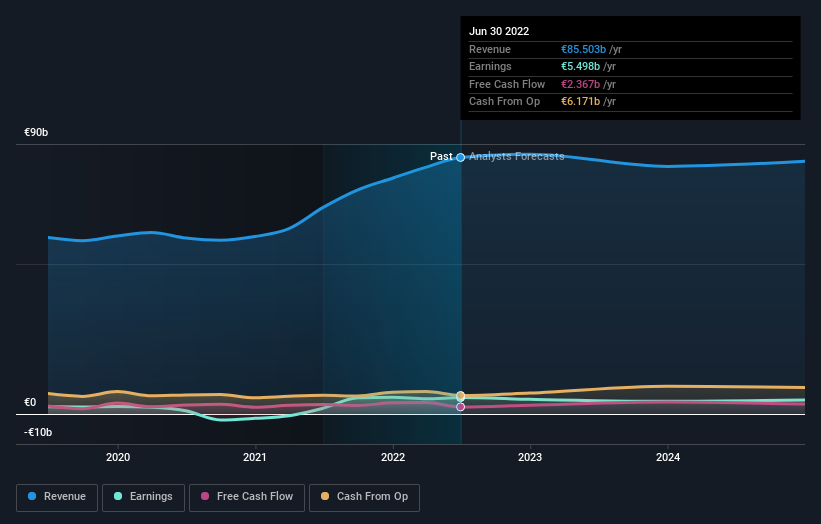Click the €0 y-axis label
Screen dimensions: 821x524
[30, 403]
